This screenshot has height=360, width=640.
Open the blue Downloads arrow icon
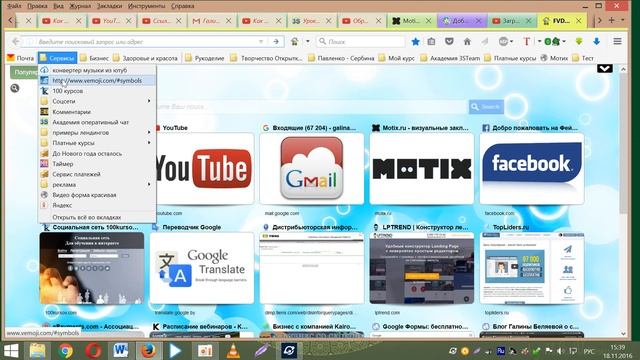pyautogui.click(x=596, y=41)
